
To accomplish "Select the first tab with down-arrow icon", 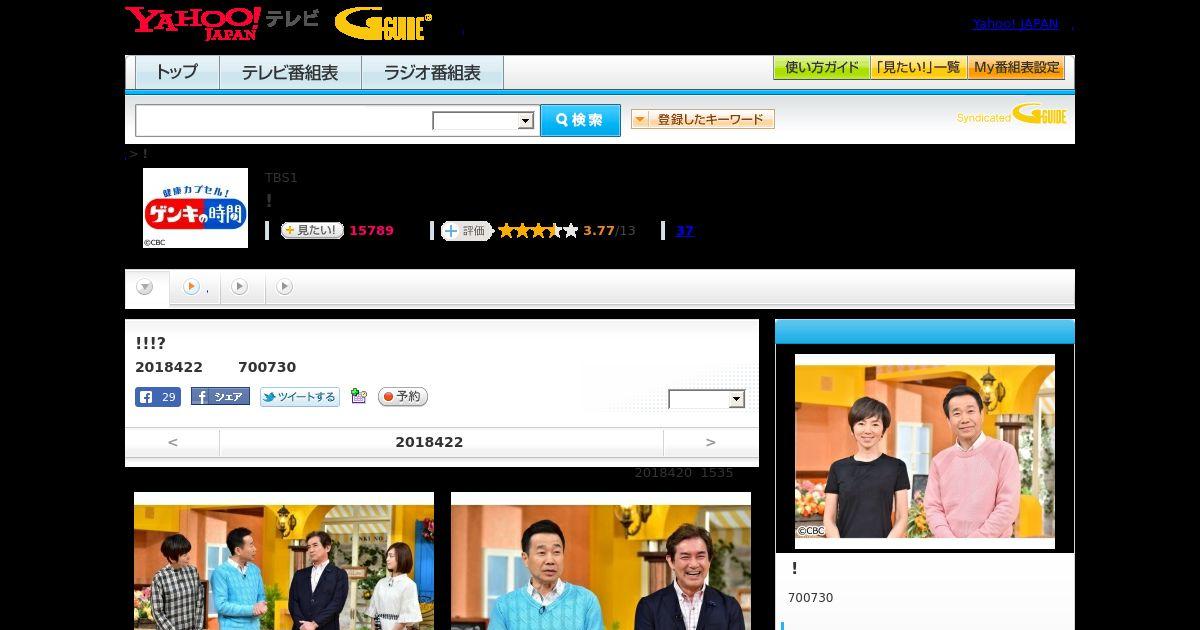I will click(x=146, y=288).
